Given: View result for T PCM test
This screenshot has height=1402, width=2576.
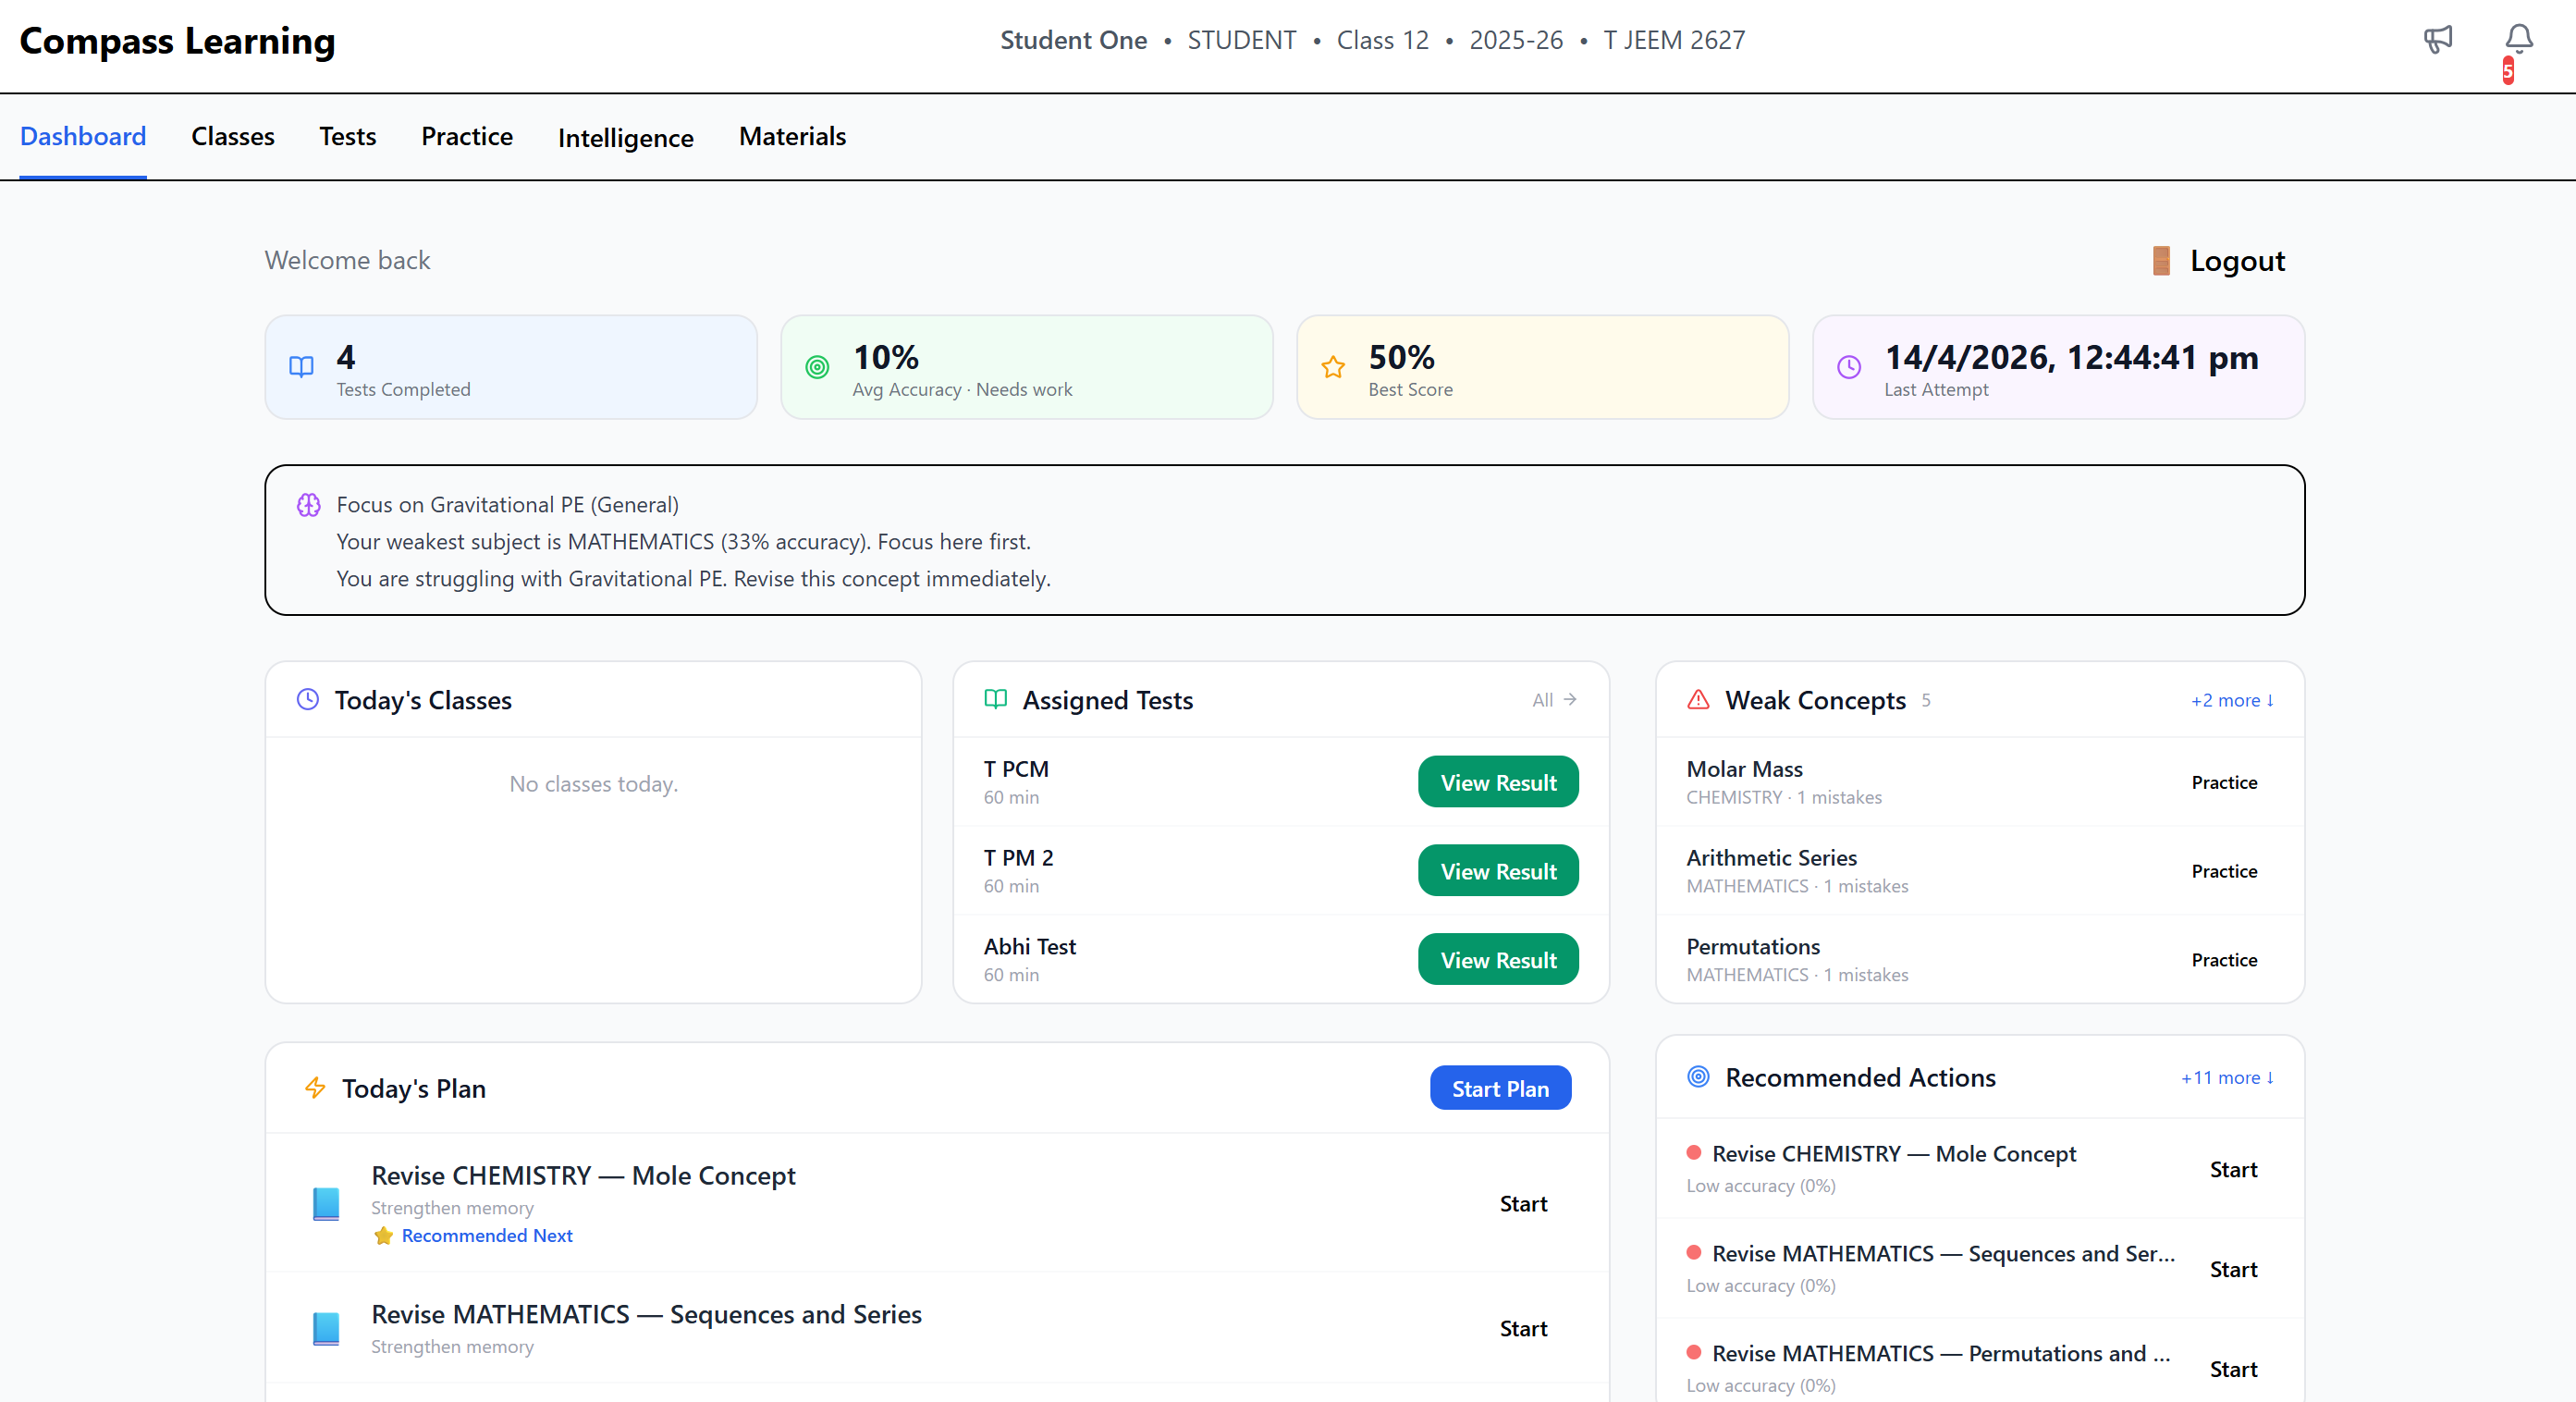Looking at the screenshot, I should [x=1498, y=783].
